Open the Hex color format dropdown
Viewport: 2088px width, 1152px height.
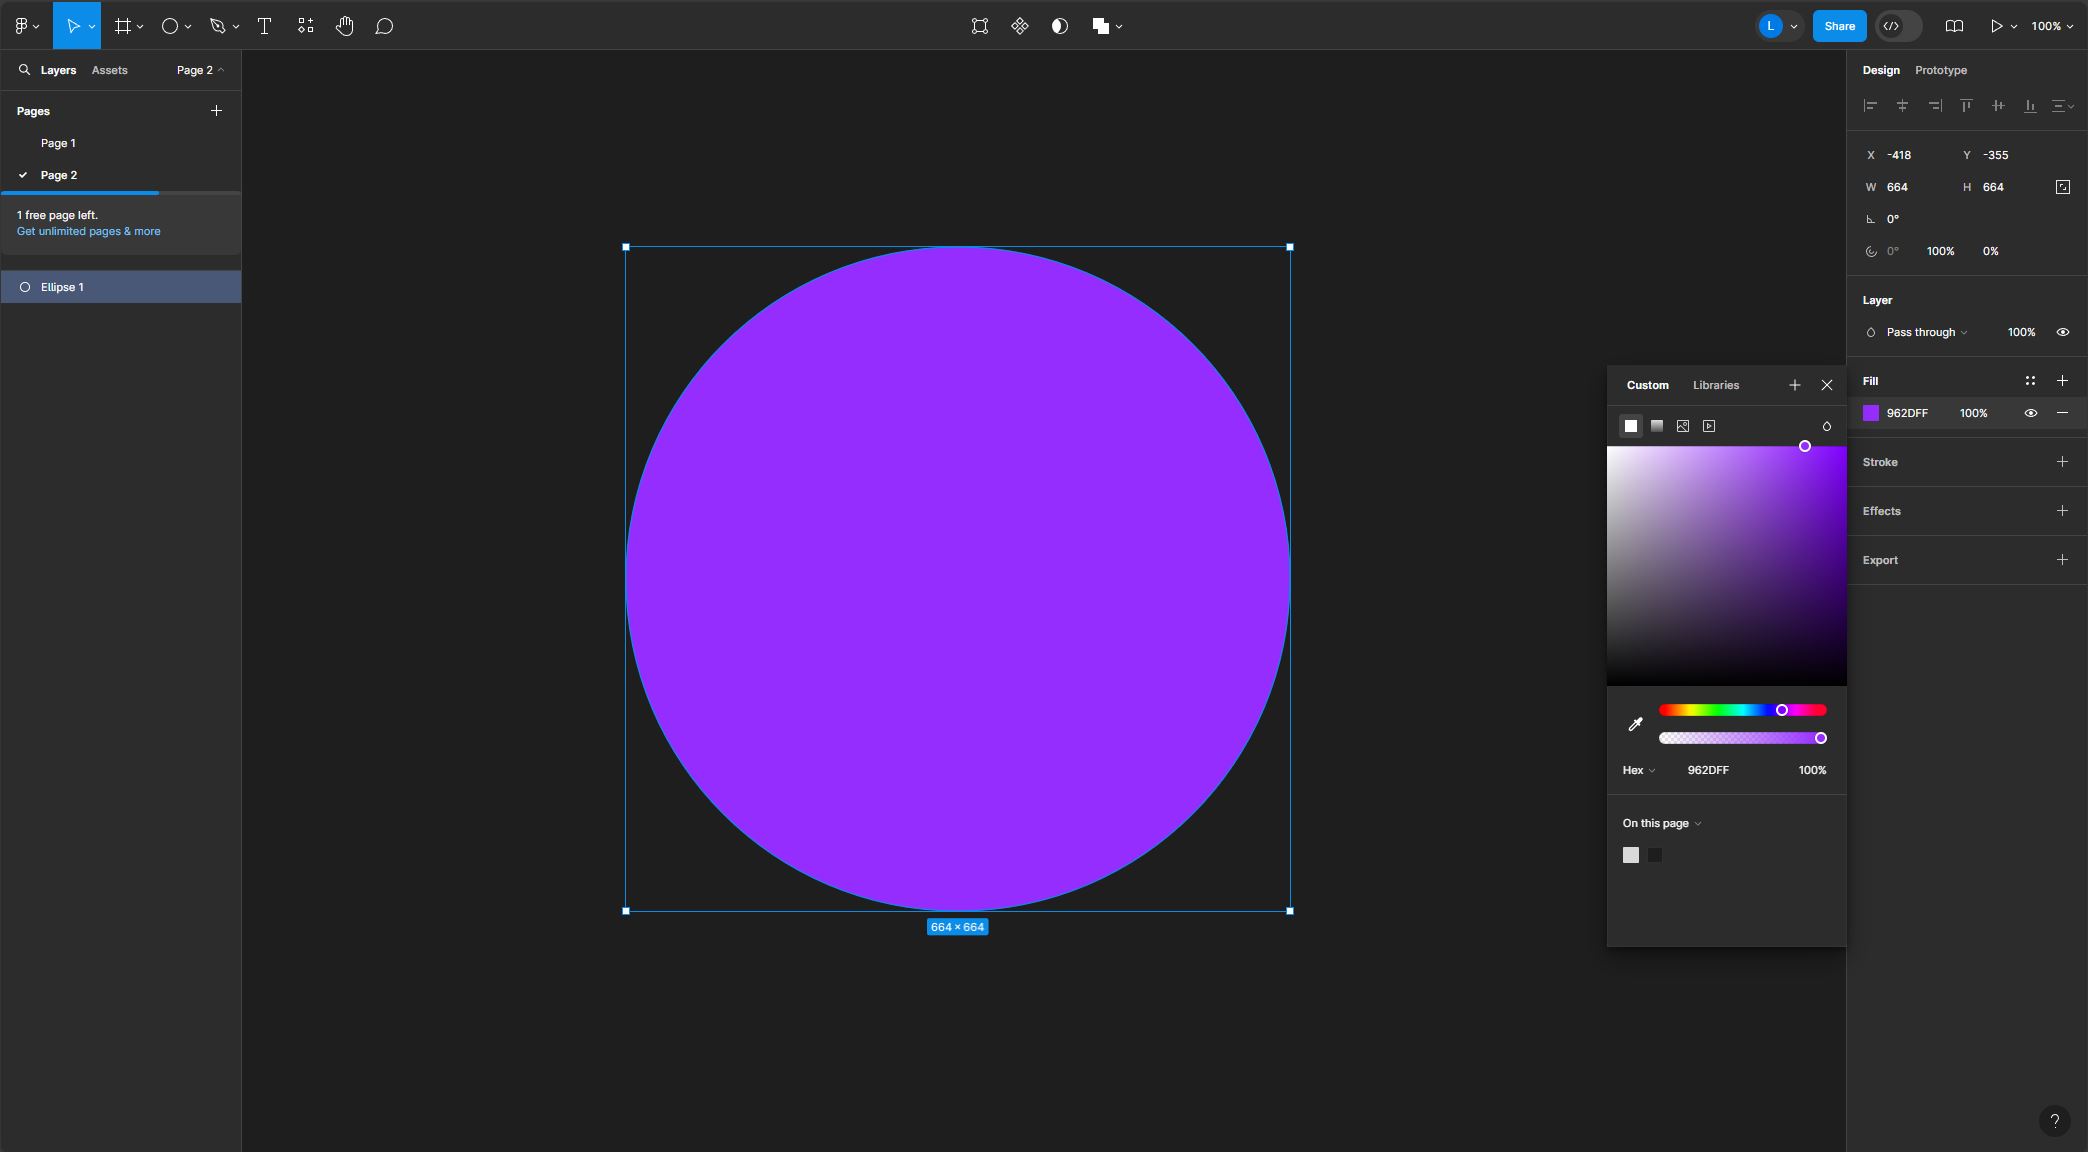(1638, 770)
